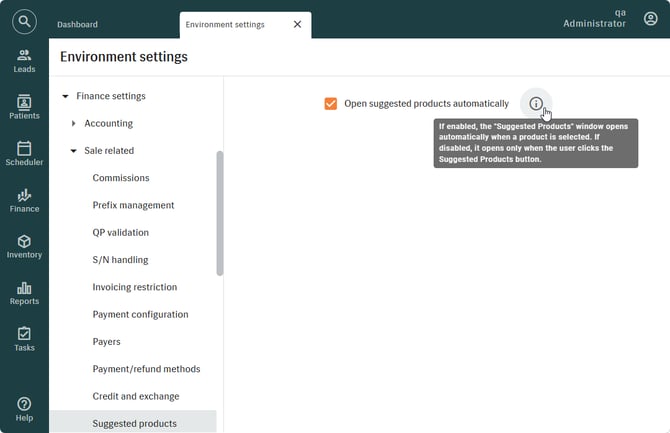Open the user profile account icon
The height and width of the screenshot is (433, 670).
pyautogui.click(x=651, y=18)
